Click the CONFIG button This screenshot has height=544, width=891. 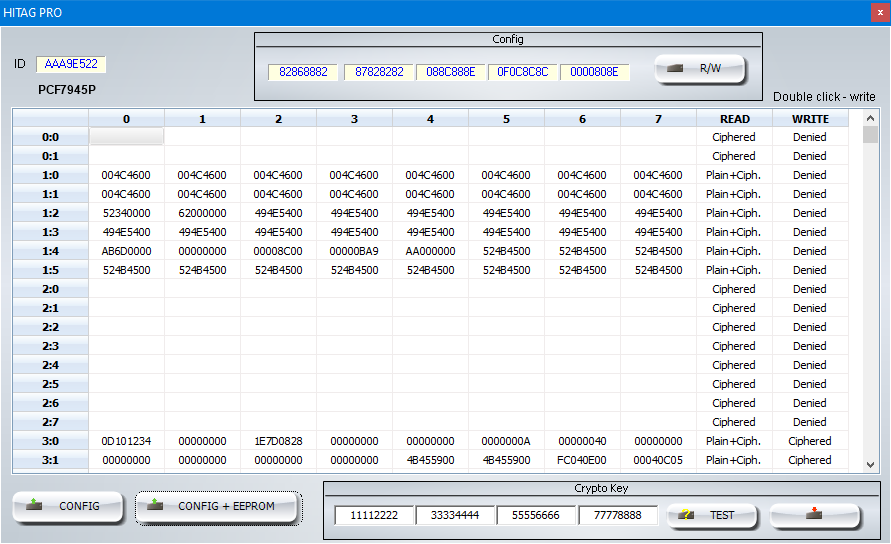tap(68, 506)
